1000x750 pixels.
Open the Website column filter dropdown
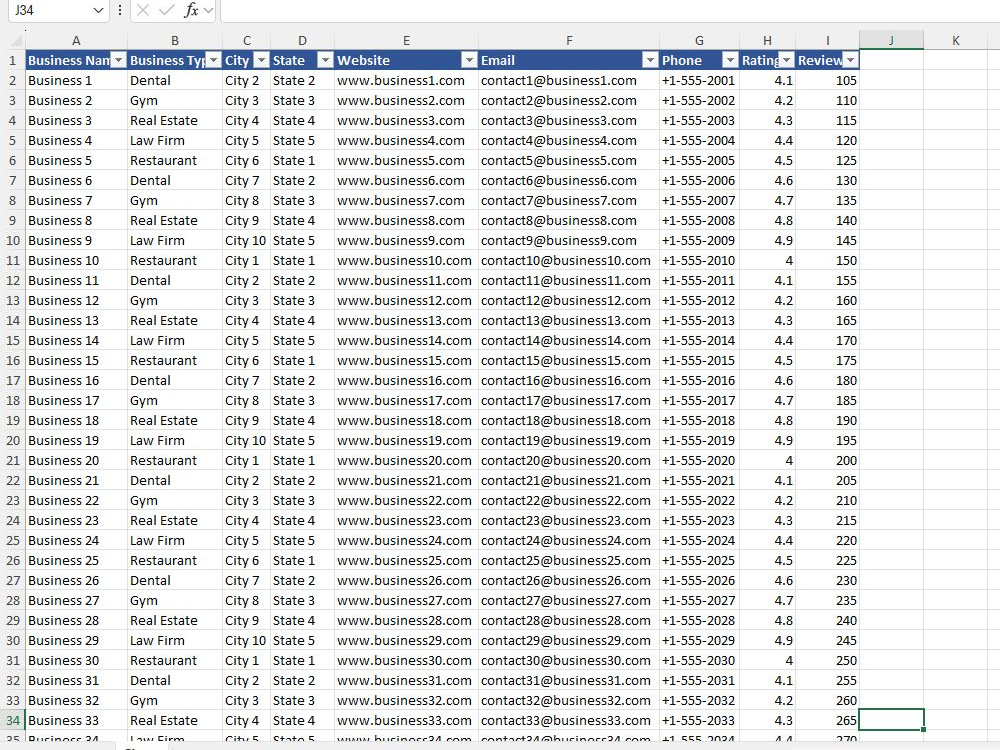[x=469, y=60]
